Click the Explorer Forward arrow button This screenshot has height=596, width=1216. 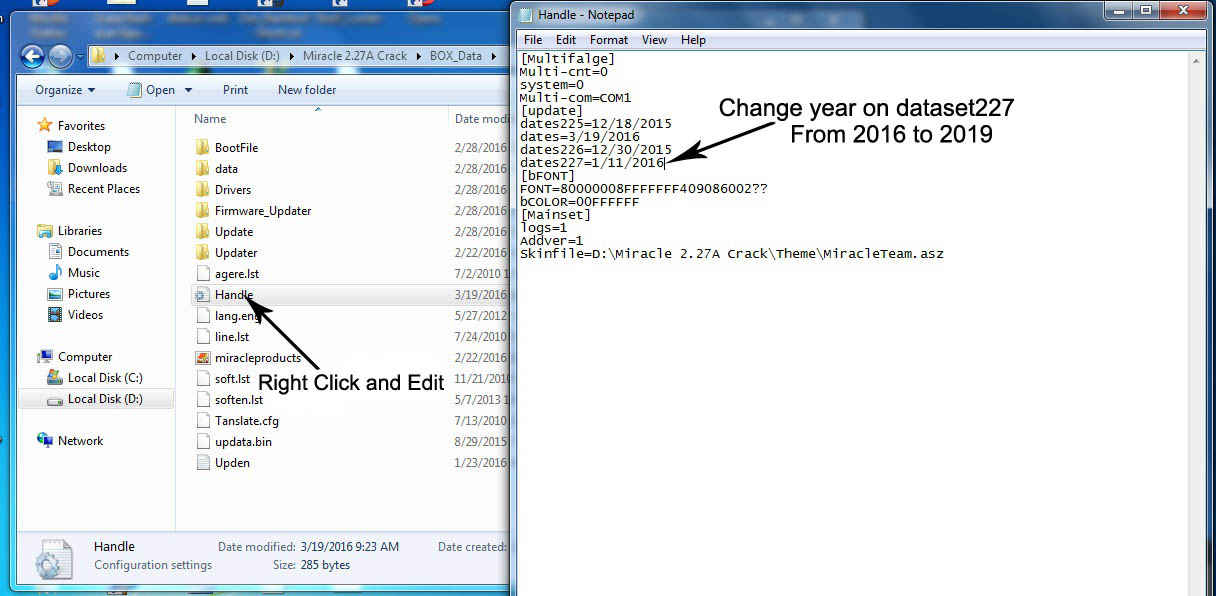pos(60,56)
